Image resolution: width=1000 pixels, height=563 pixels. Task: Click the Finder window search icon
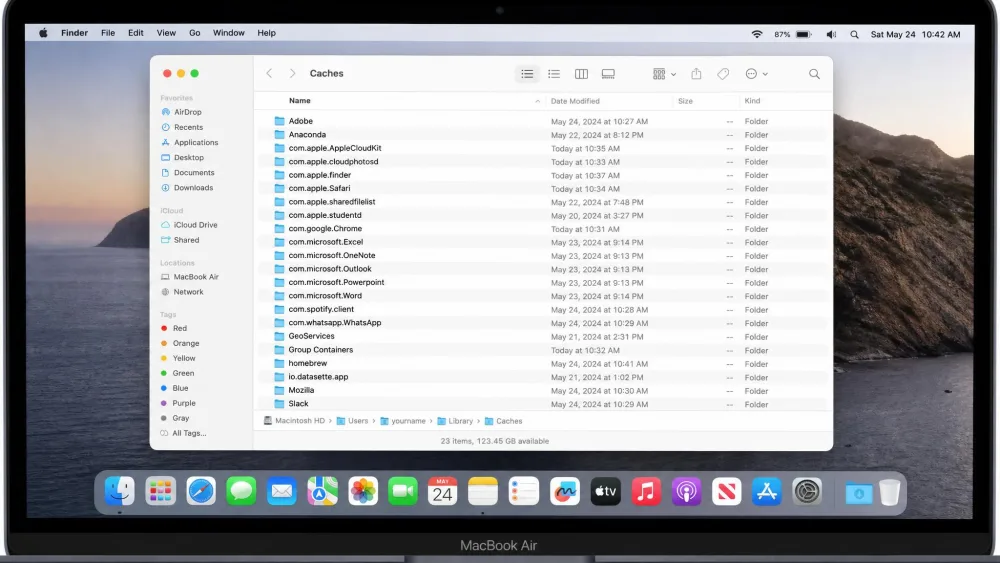point(814,74)
